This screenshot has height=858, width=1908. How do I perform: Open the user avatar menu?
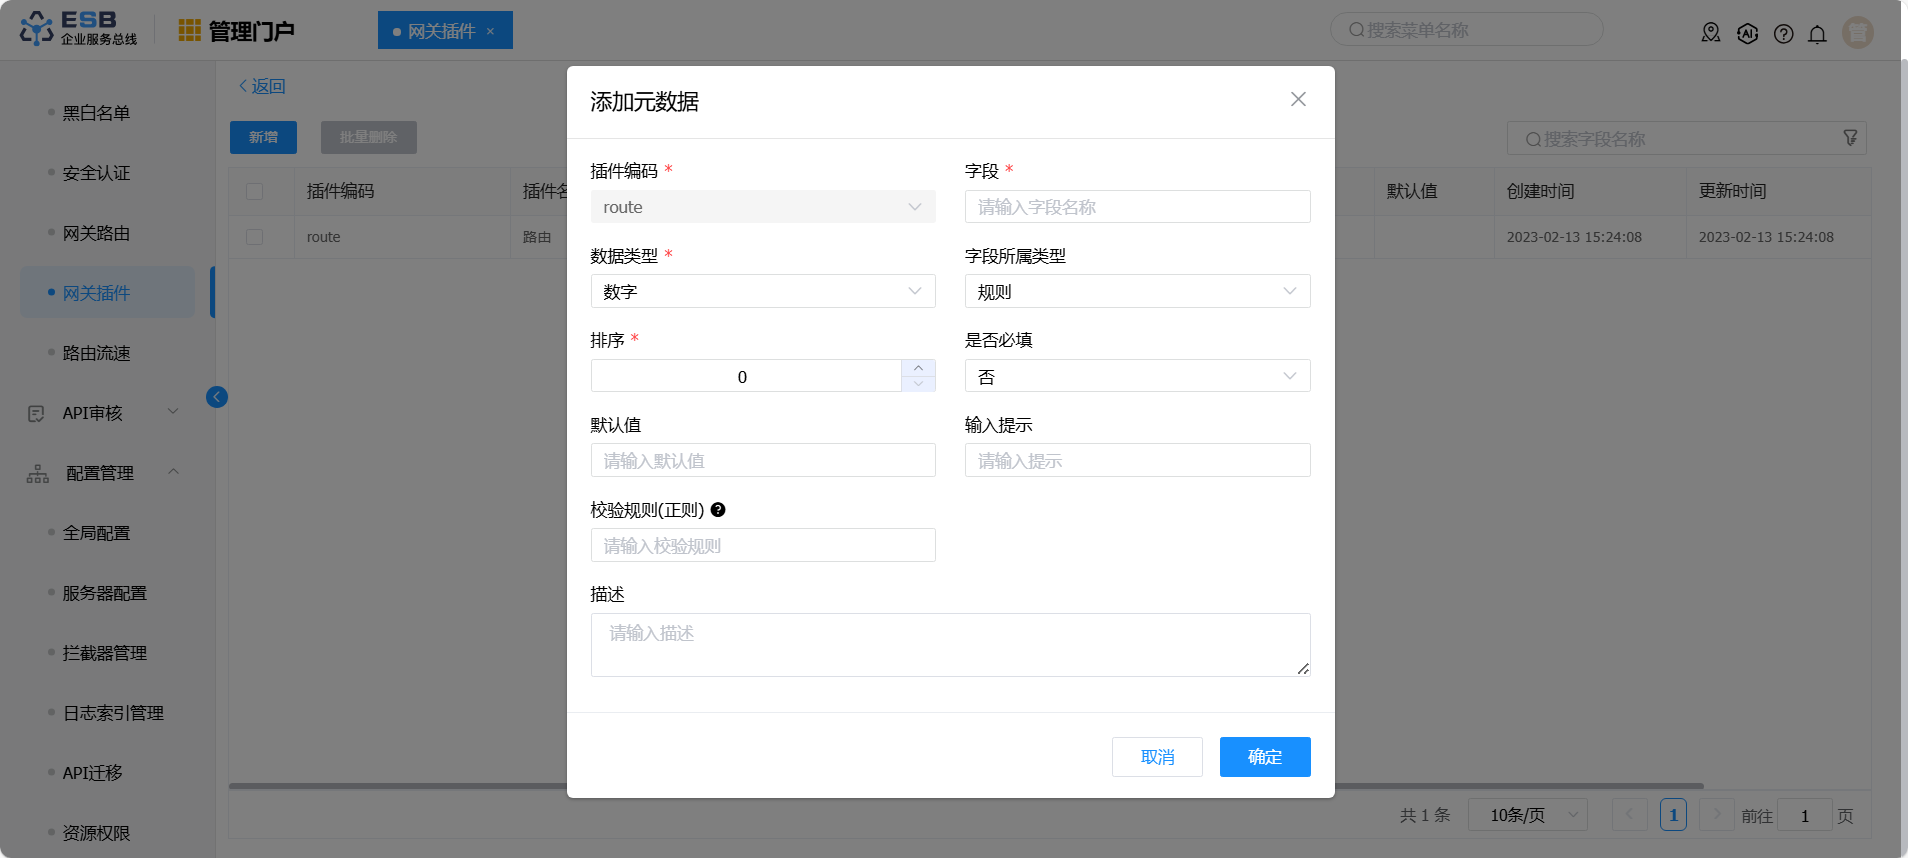tap(1858, 32)
